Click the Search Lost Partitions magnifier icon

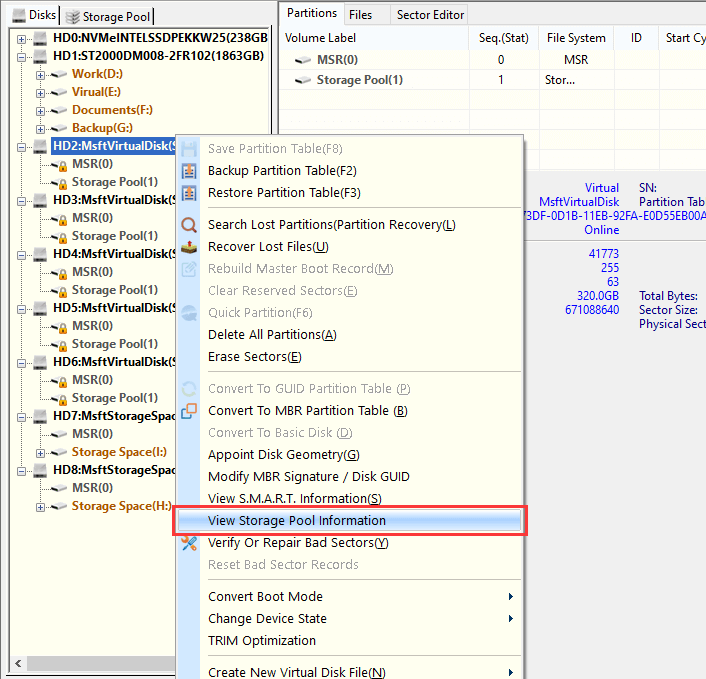[190, 225]
